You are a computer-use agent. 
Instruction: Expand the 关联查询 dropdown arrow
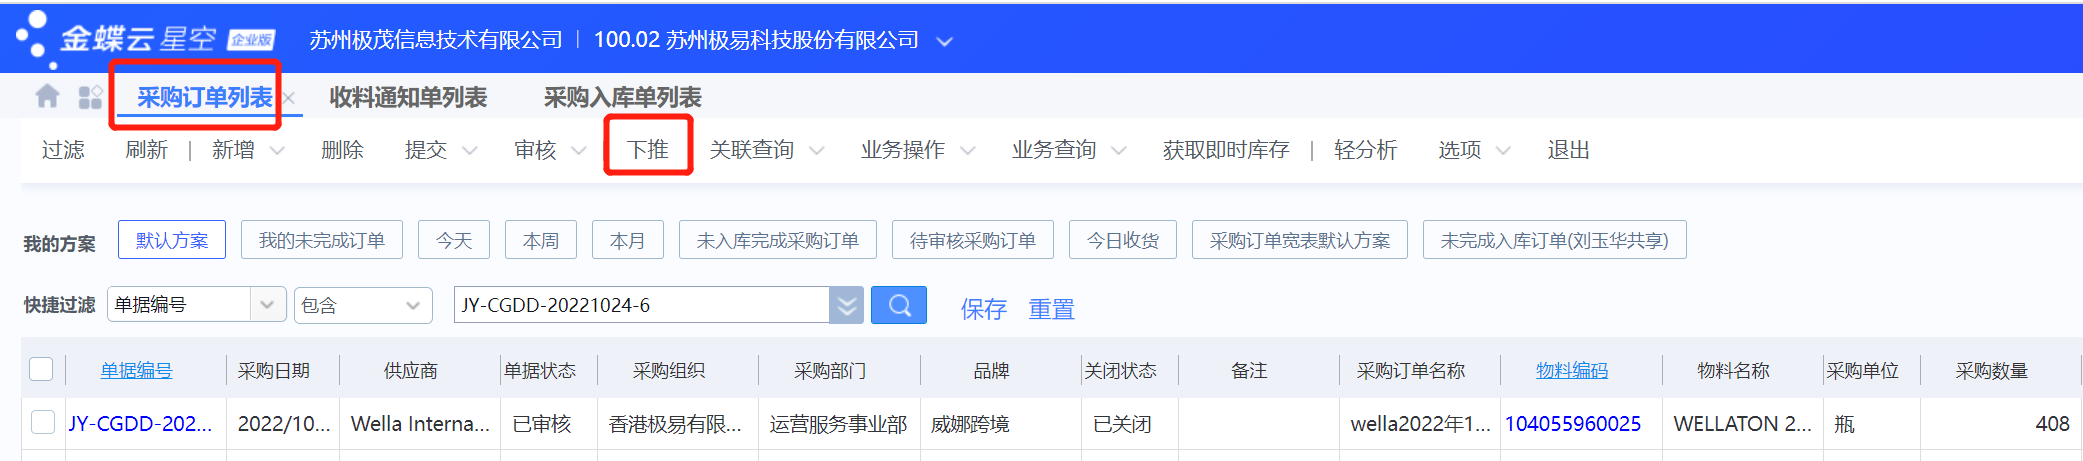(816, 151)
